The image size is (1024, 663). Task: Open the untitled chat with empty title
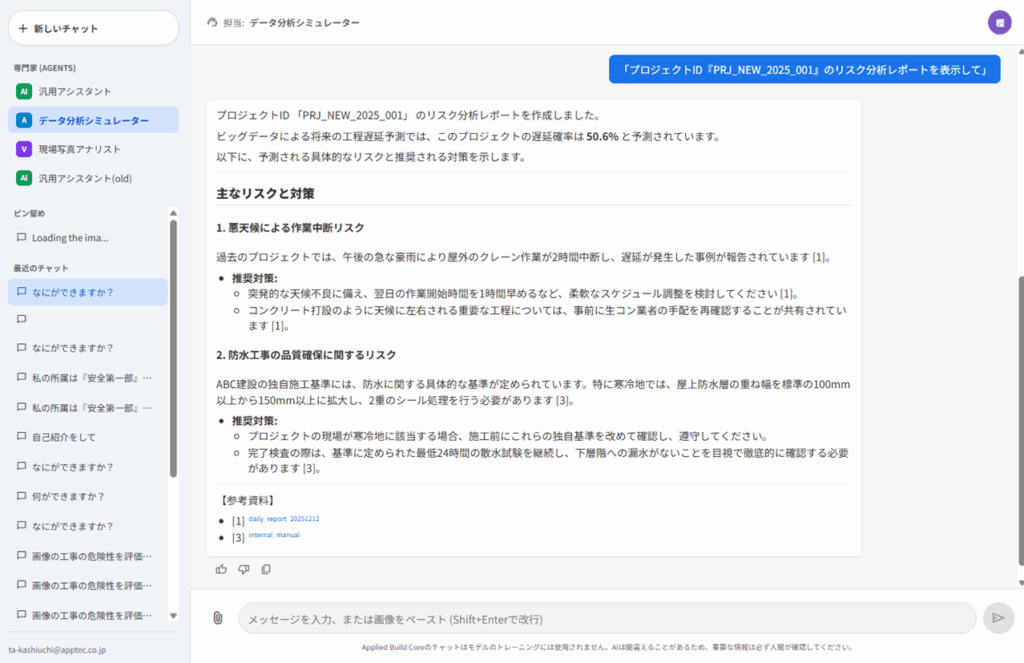88,319
